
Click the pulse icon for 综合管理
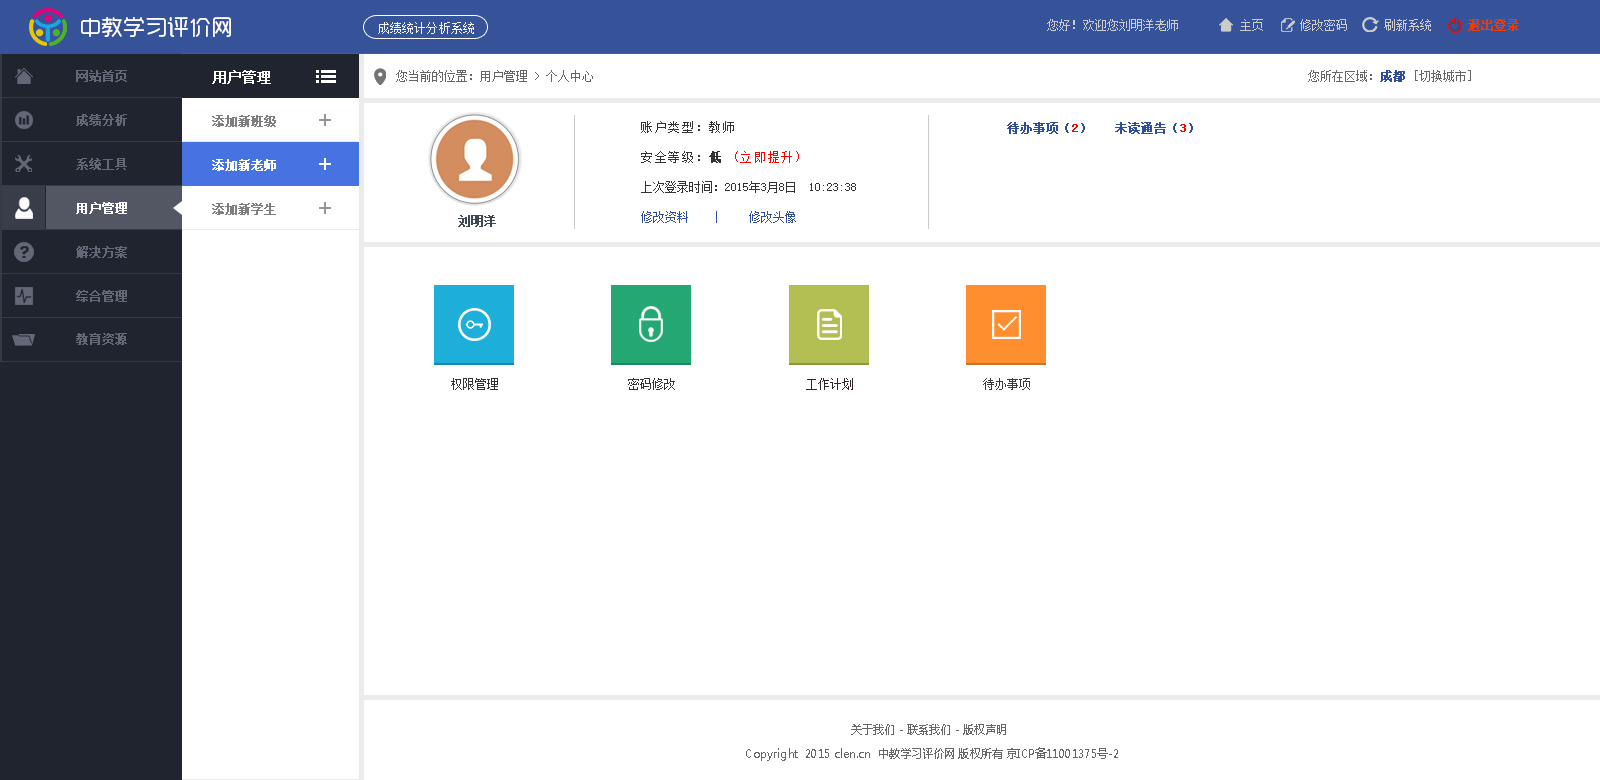click(x=24, y=296)
